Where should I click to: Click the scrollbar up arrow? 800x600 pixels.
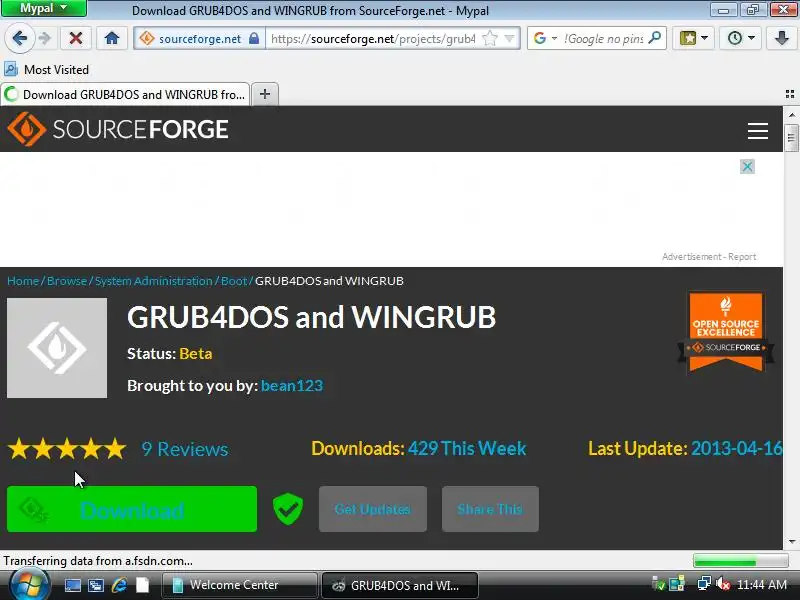click(x=791, y=115)
